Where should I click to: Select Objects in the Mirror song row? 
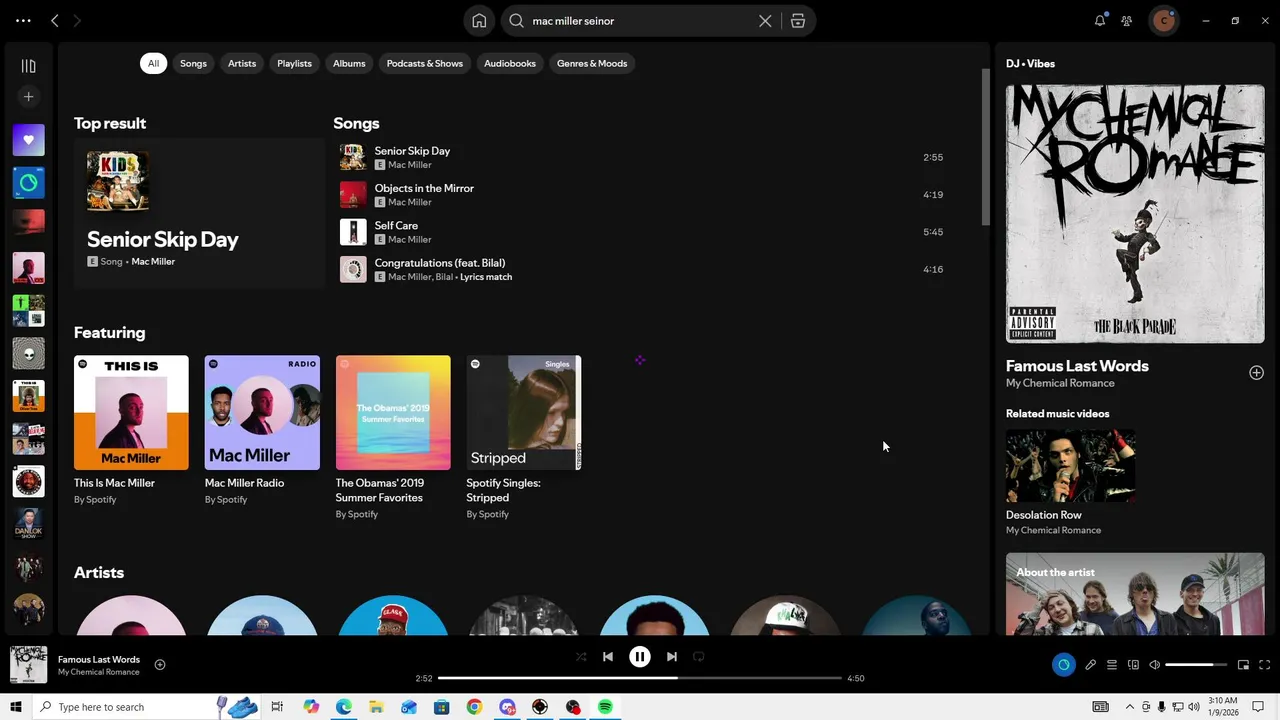pos(643,194)
